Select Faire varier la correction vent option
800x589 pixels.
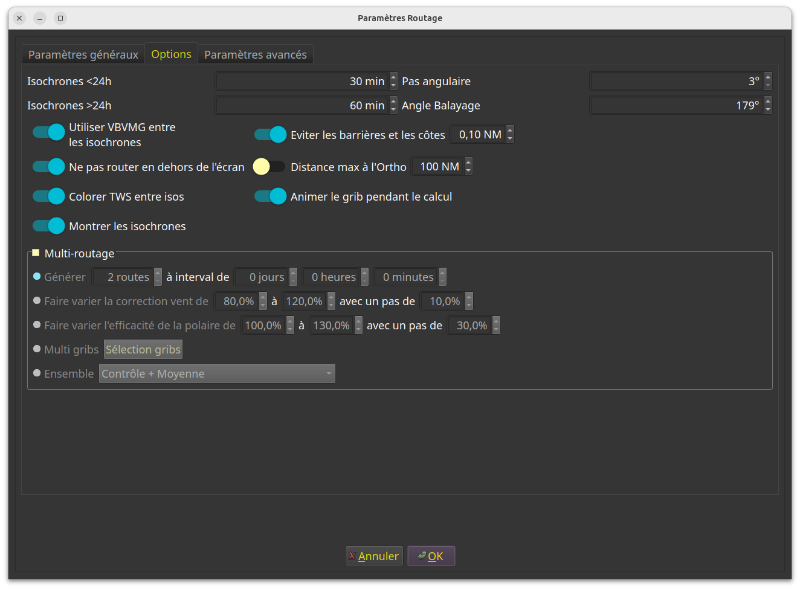tap(38, 301)
